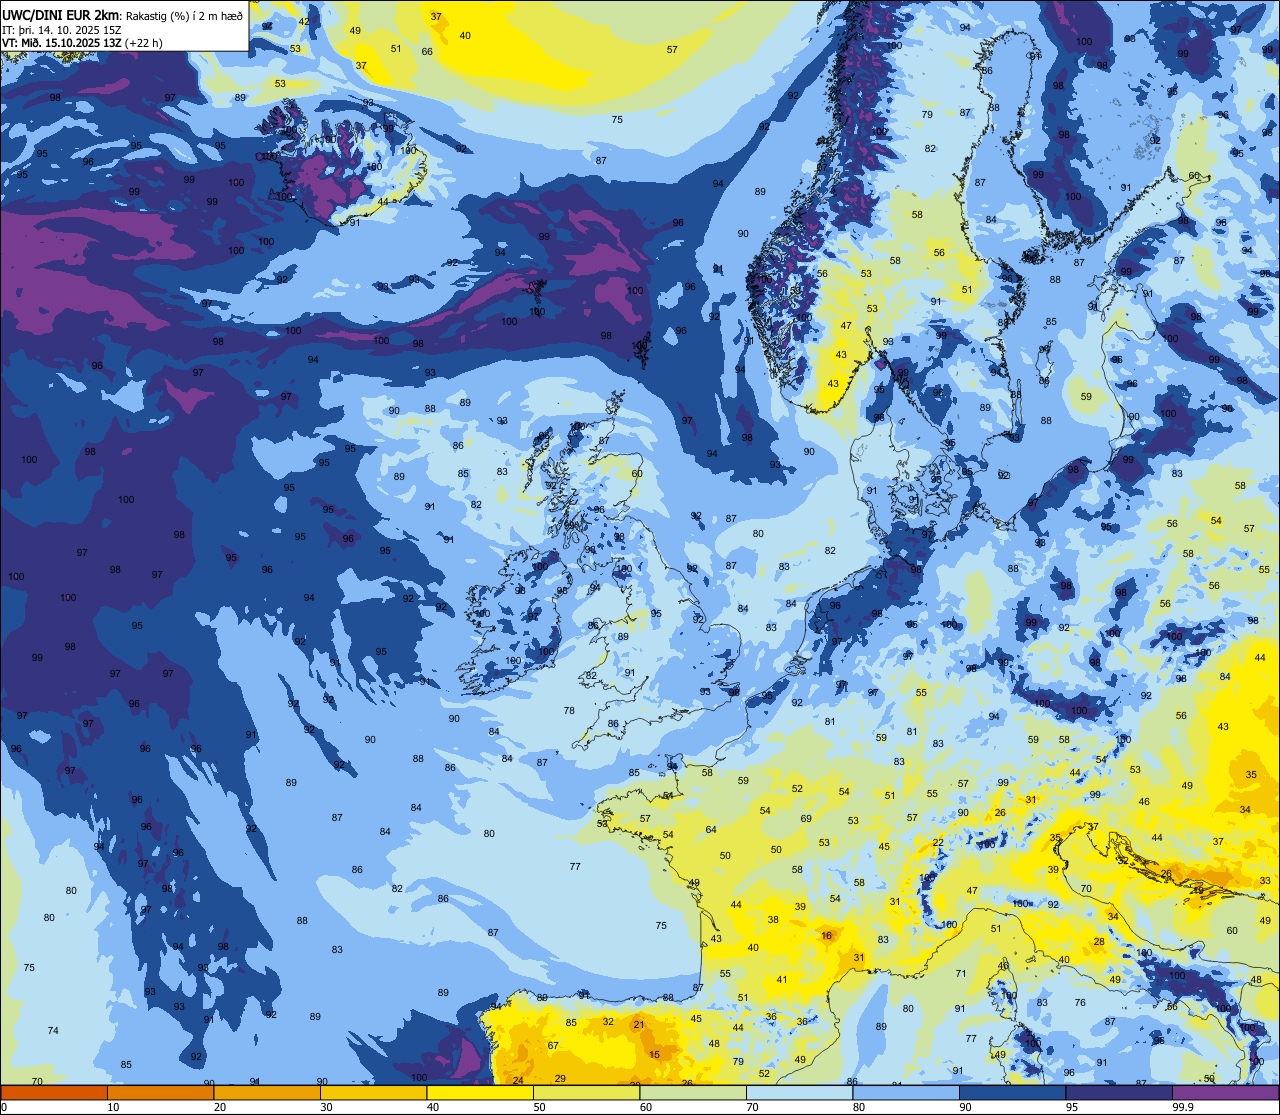Click the legend tick label 30

pos(326,1107)
